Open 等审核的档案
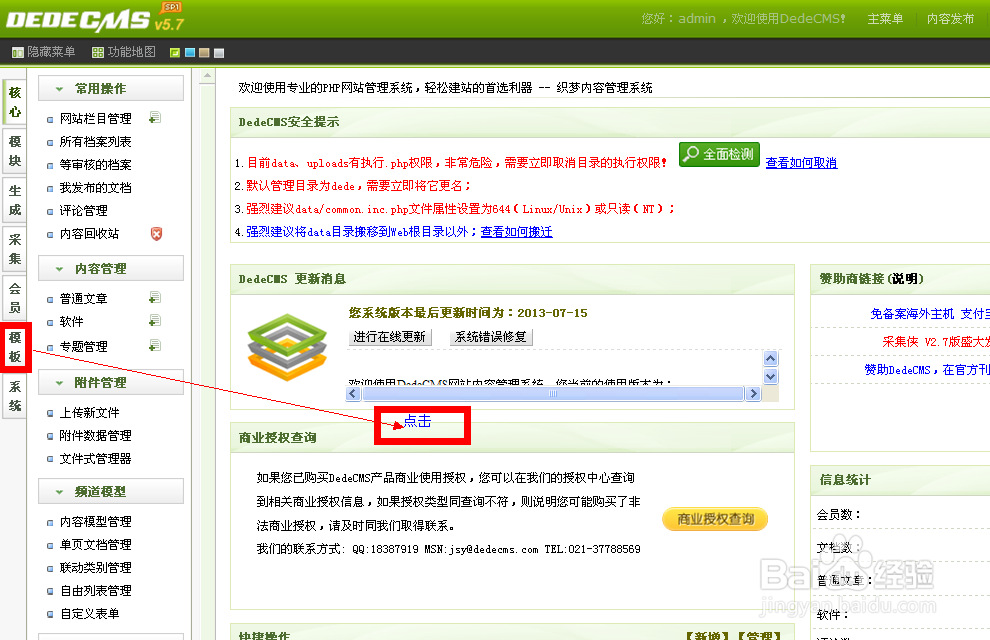Viewport: 990px width, 640px height. point(95,165)
